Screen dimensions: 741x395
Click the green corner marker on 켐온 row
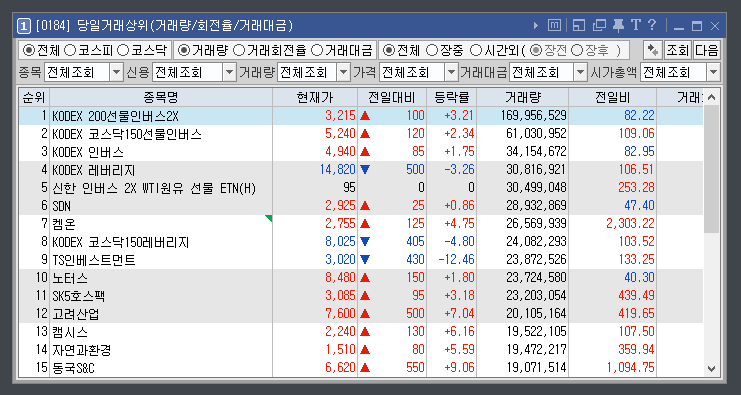pyautogui.click(x=269, y=218)
